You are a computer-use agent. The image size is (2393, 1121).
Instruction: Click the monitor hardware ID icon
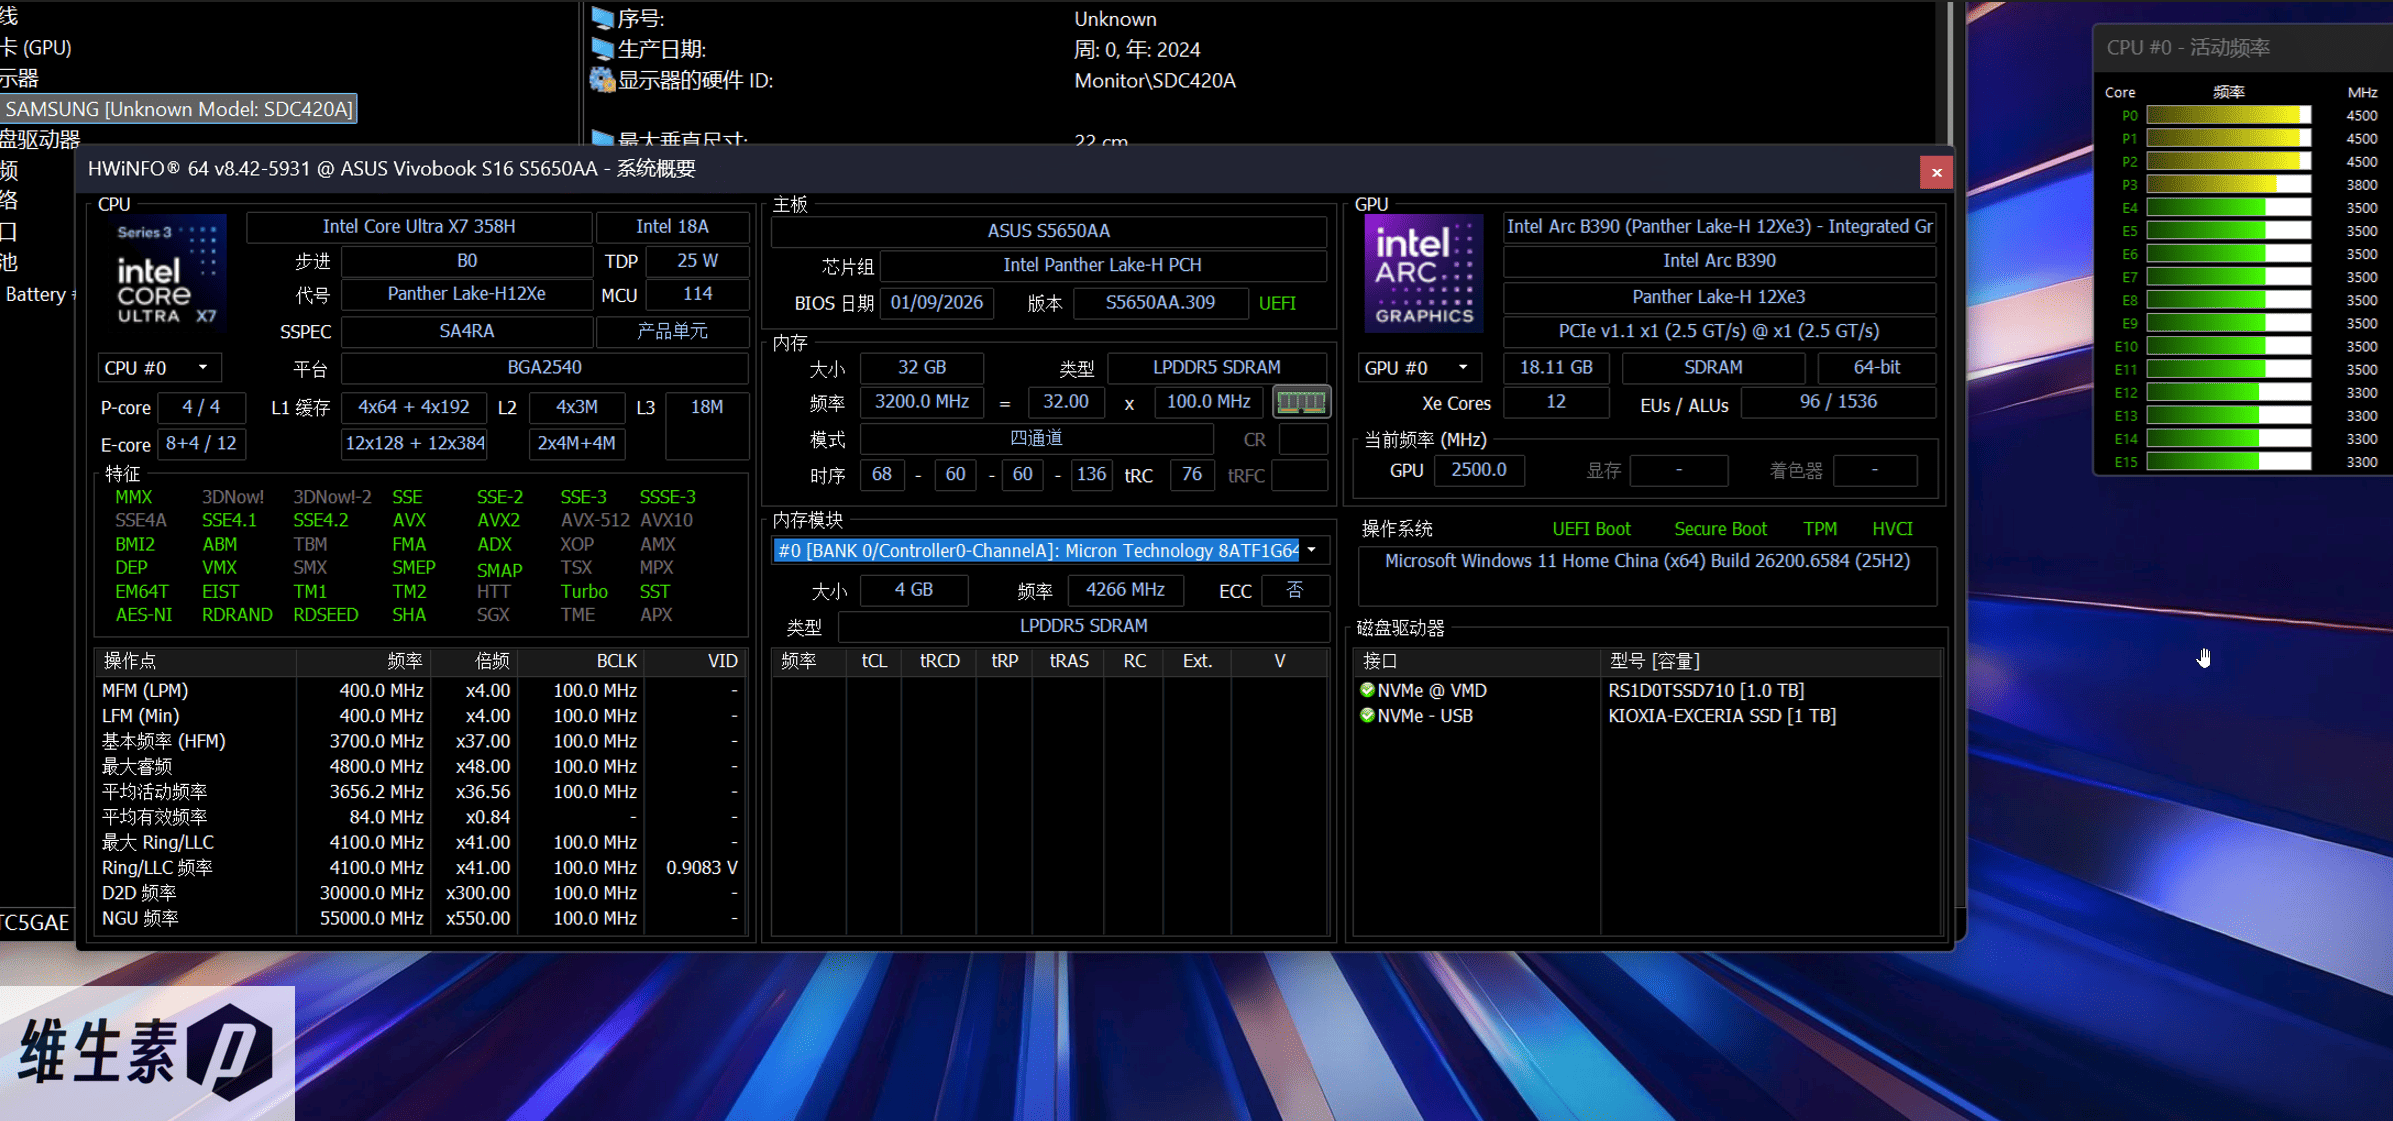[x=602, y=80]
